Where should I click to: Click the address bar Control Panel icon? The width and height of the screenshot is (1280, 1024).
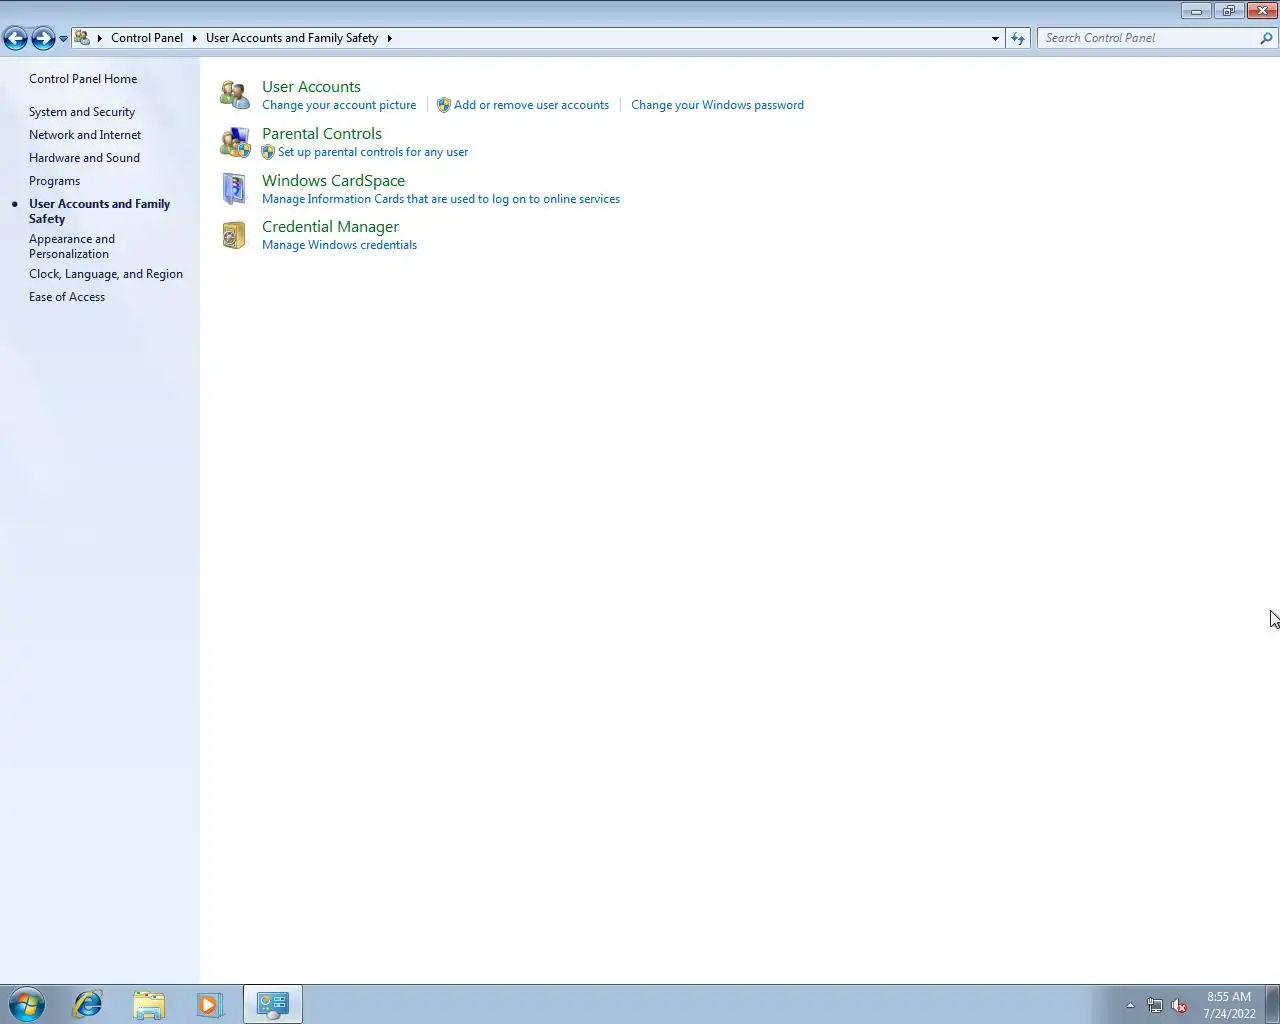click(x=82, y=38)
